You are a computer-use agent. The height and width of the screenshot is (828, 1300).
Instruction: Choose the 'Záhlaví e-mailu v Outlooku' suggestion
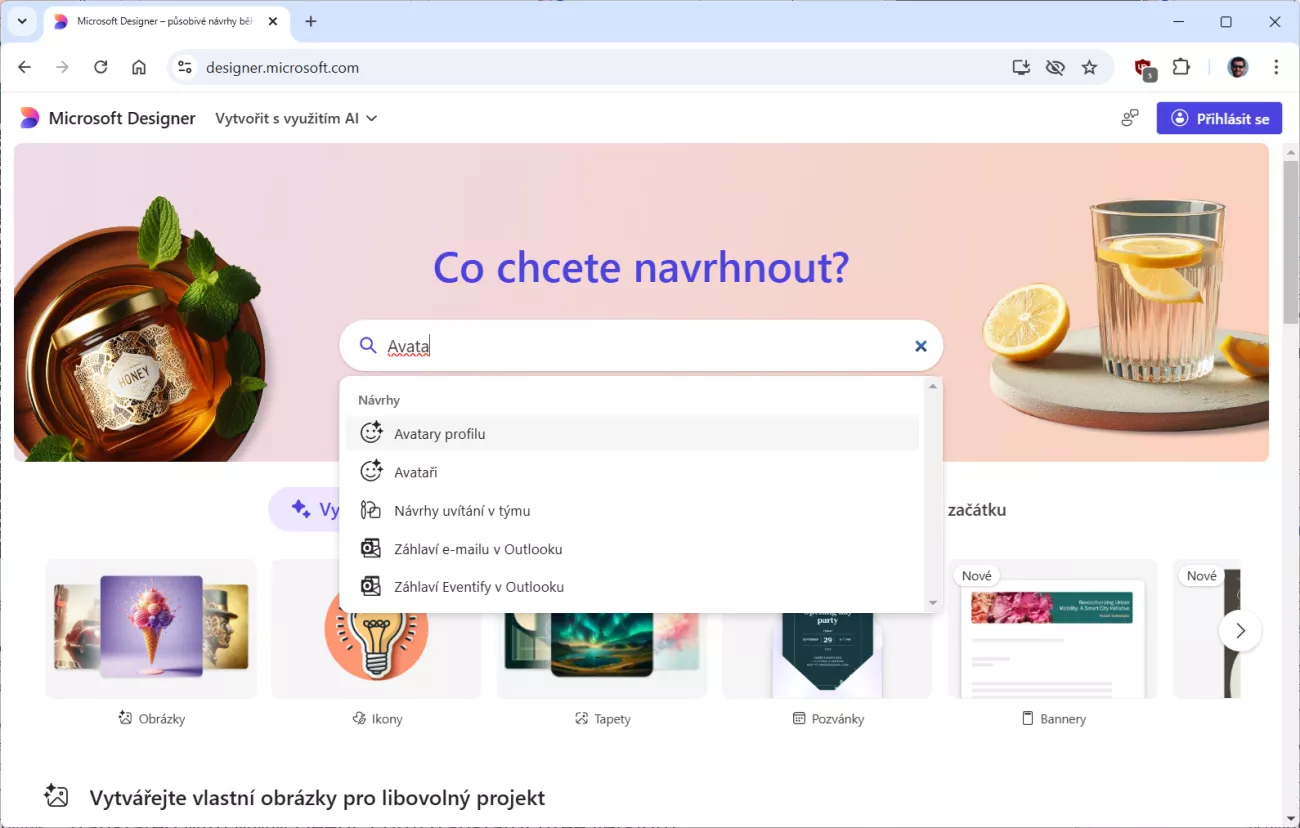point(477,549)
